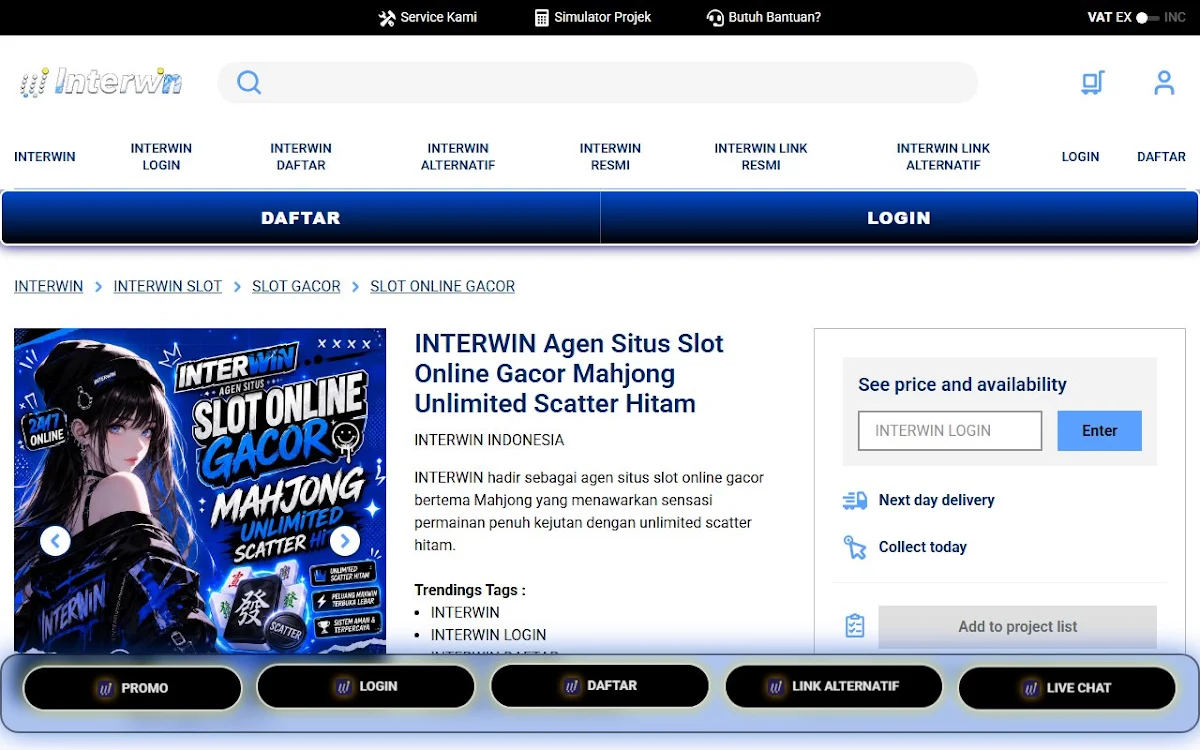Click the Collect today text
Image resolution: width=1200 pixels, height=750 pixels.
coord(923,547)
